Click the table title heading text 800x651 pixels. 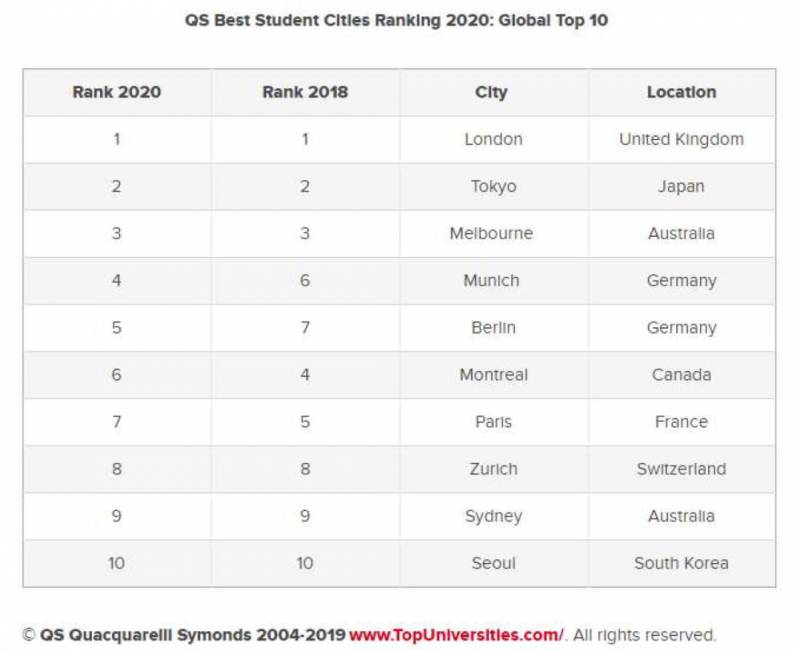pos(397,20)
